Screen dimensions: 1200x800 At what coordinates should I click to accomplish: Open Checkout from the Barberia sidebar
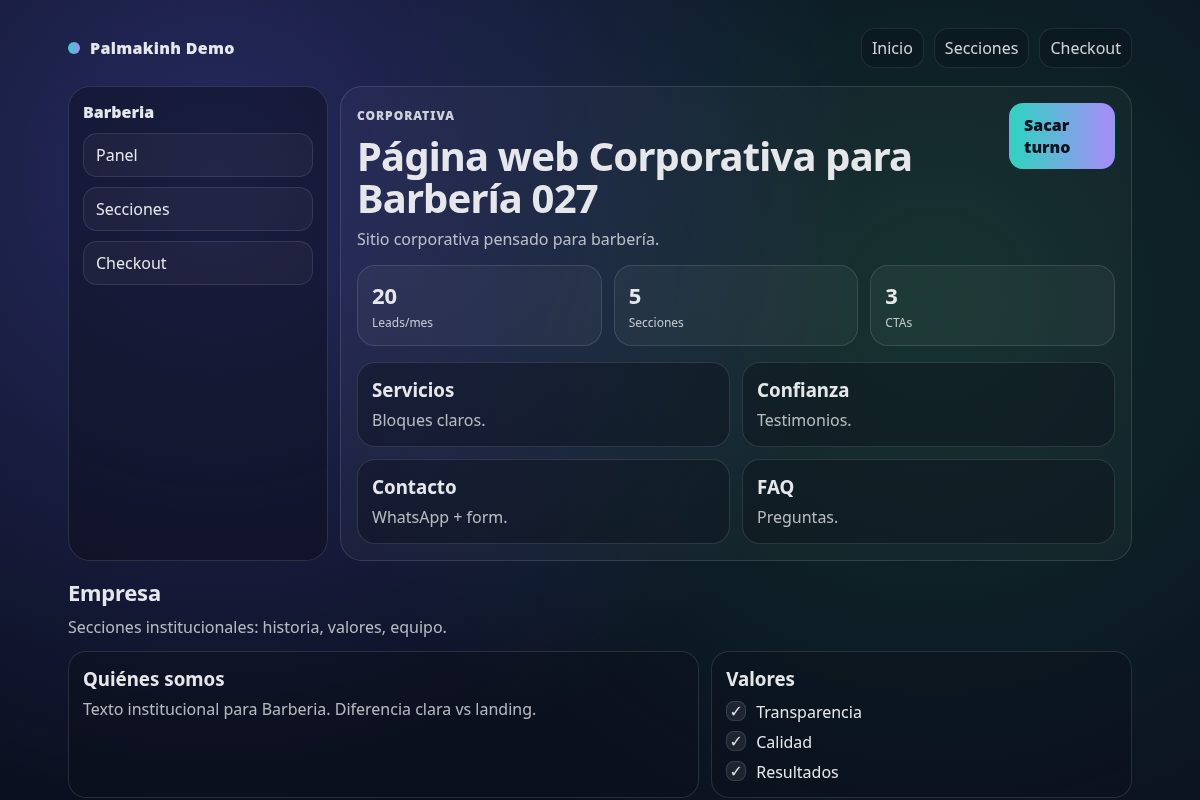pyautogui.click(x=197, y=263)
